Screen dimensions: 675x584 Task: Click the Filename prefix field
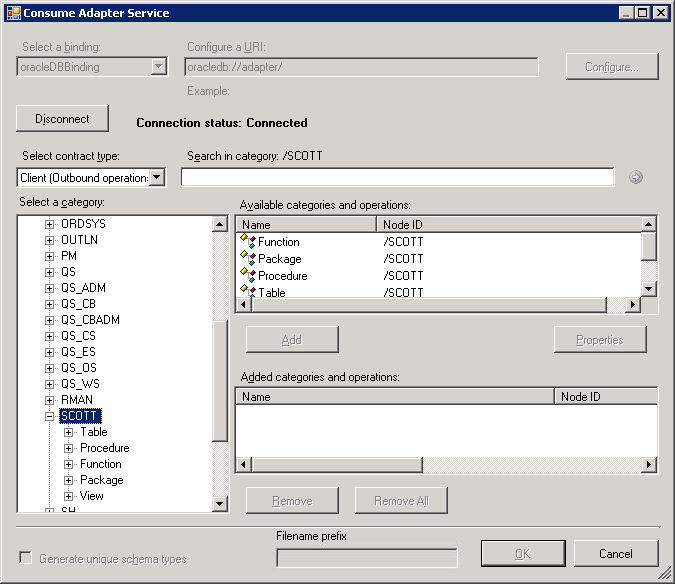pyautogui.click(x=367, y=558)
